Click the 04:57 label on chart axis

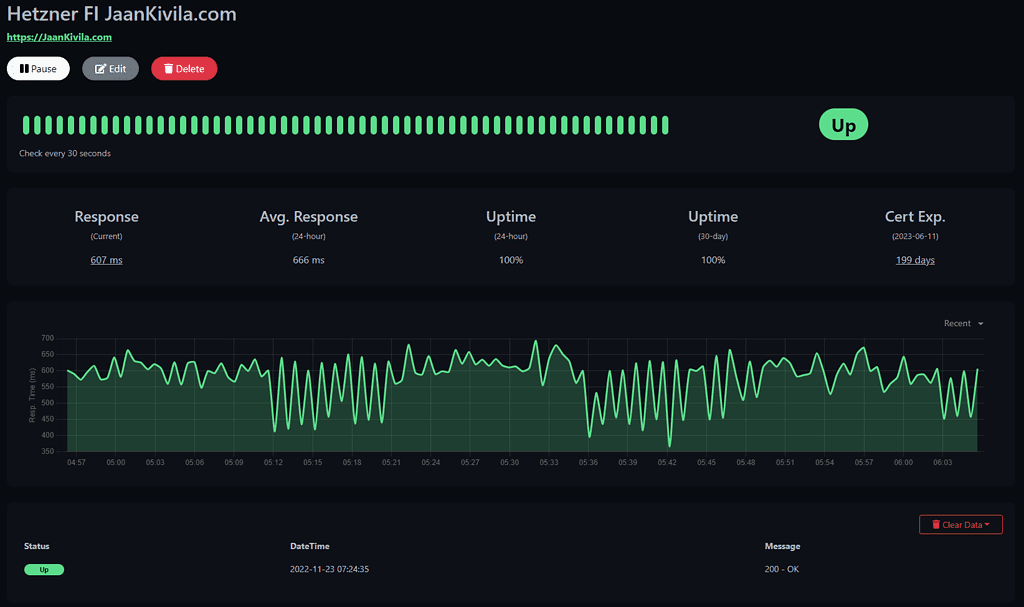coord(76,463)
